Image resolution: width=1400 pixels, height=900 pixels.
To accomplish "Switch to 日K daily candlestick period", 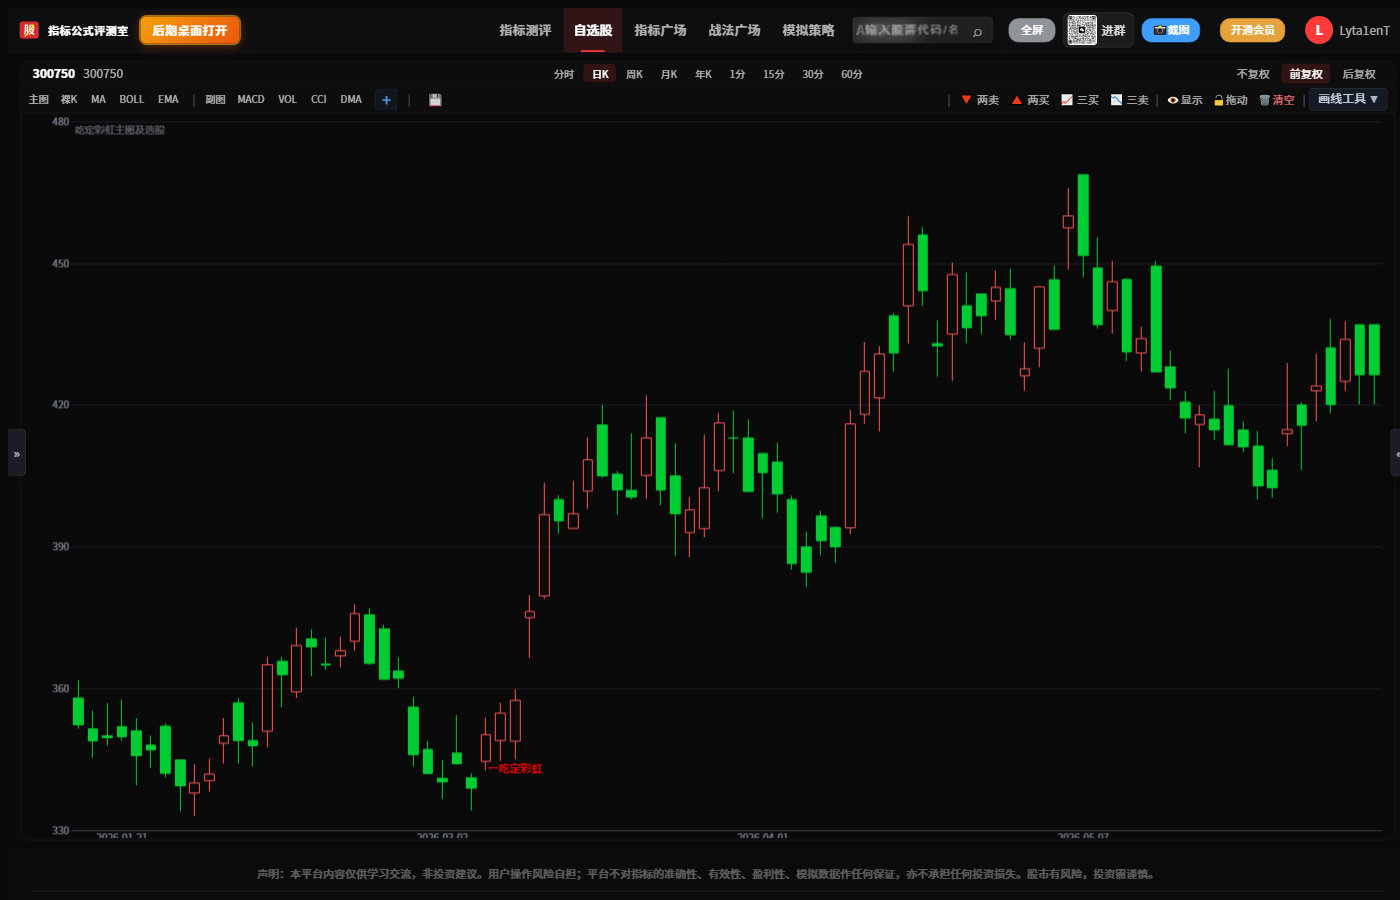I will pos(600,74).
